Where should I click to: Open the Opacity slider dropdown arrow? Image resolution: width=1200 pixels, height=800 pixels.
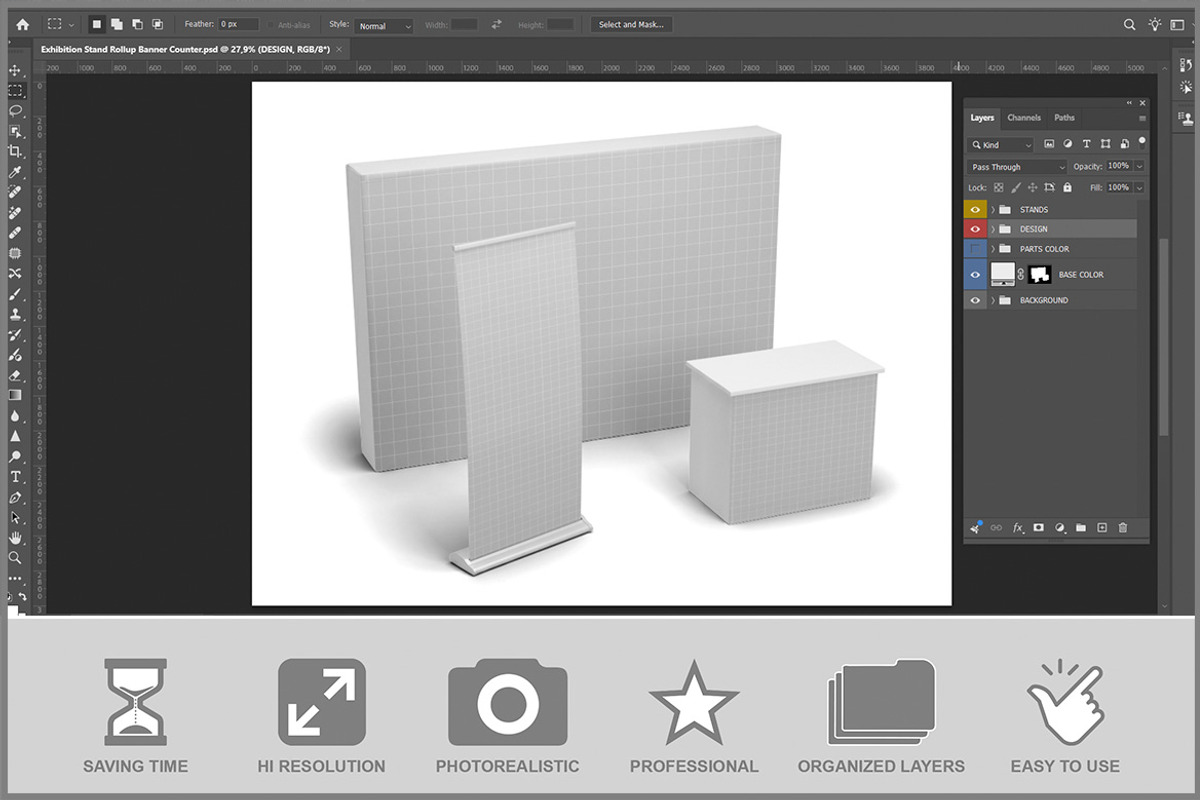(x=1139, y=166)
